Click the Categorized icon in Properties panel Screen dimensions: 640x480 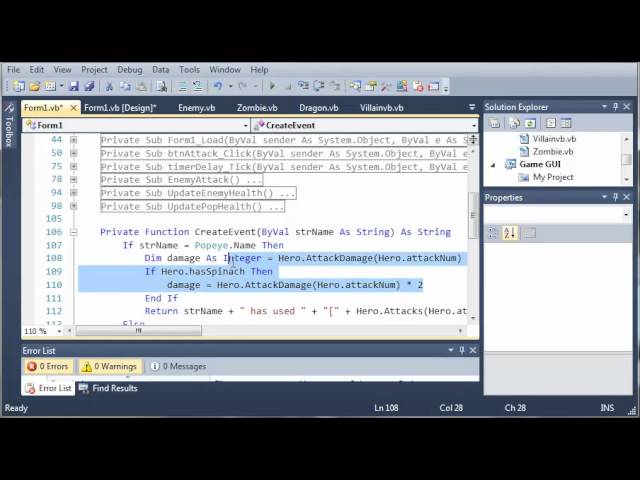click(x=493, y=233)
